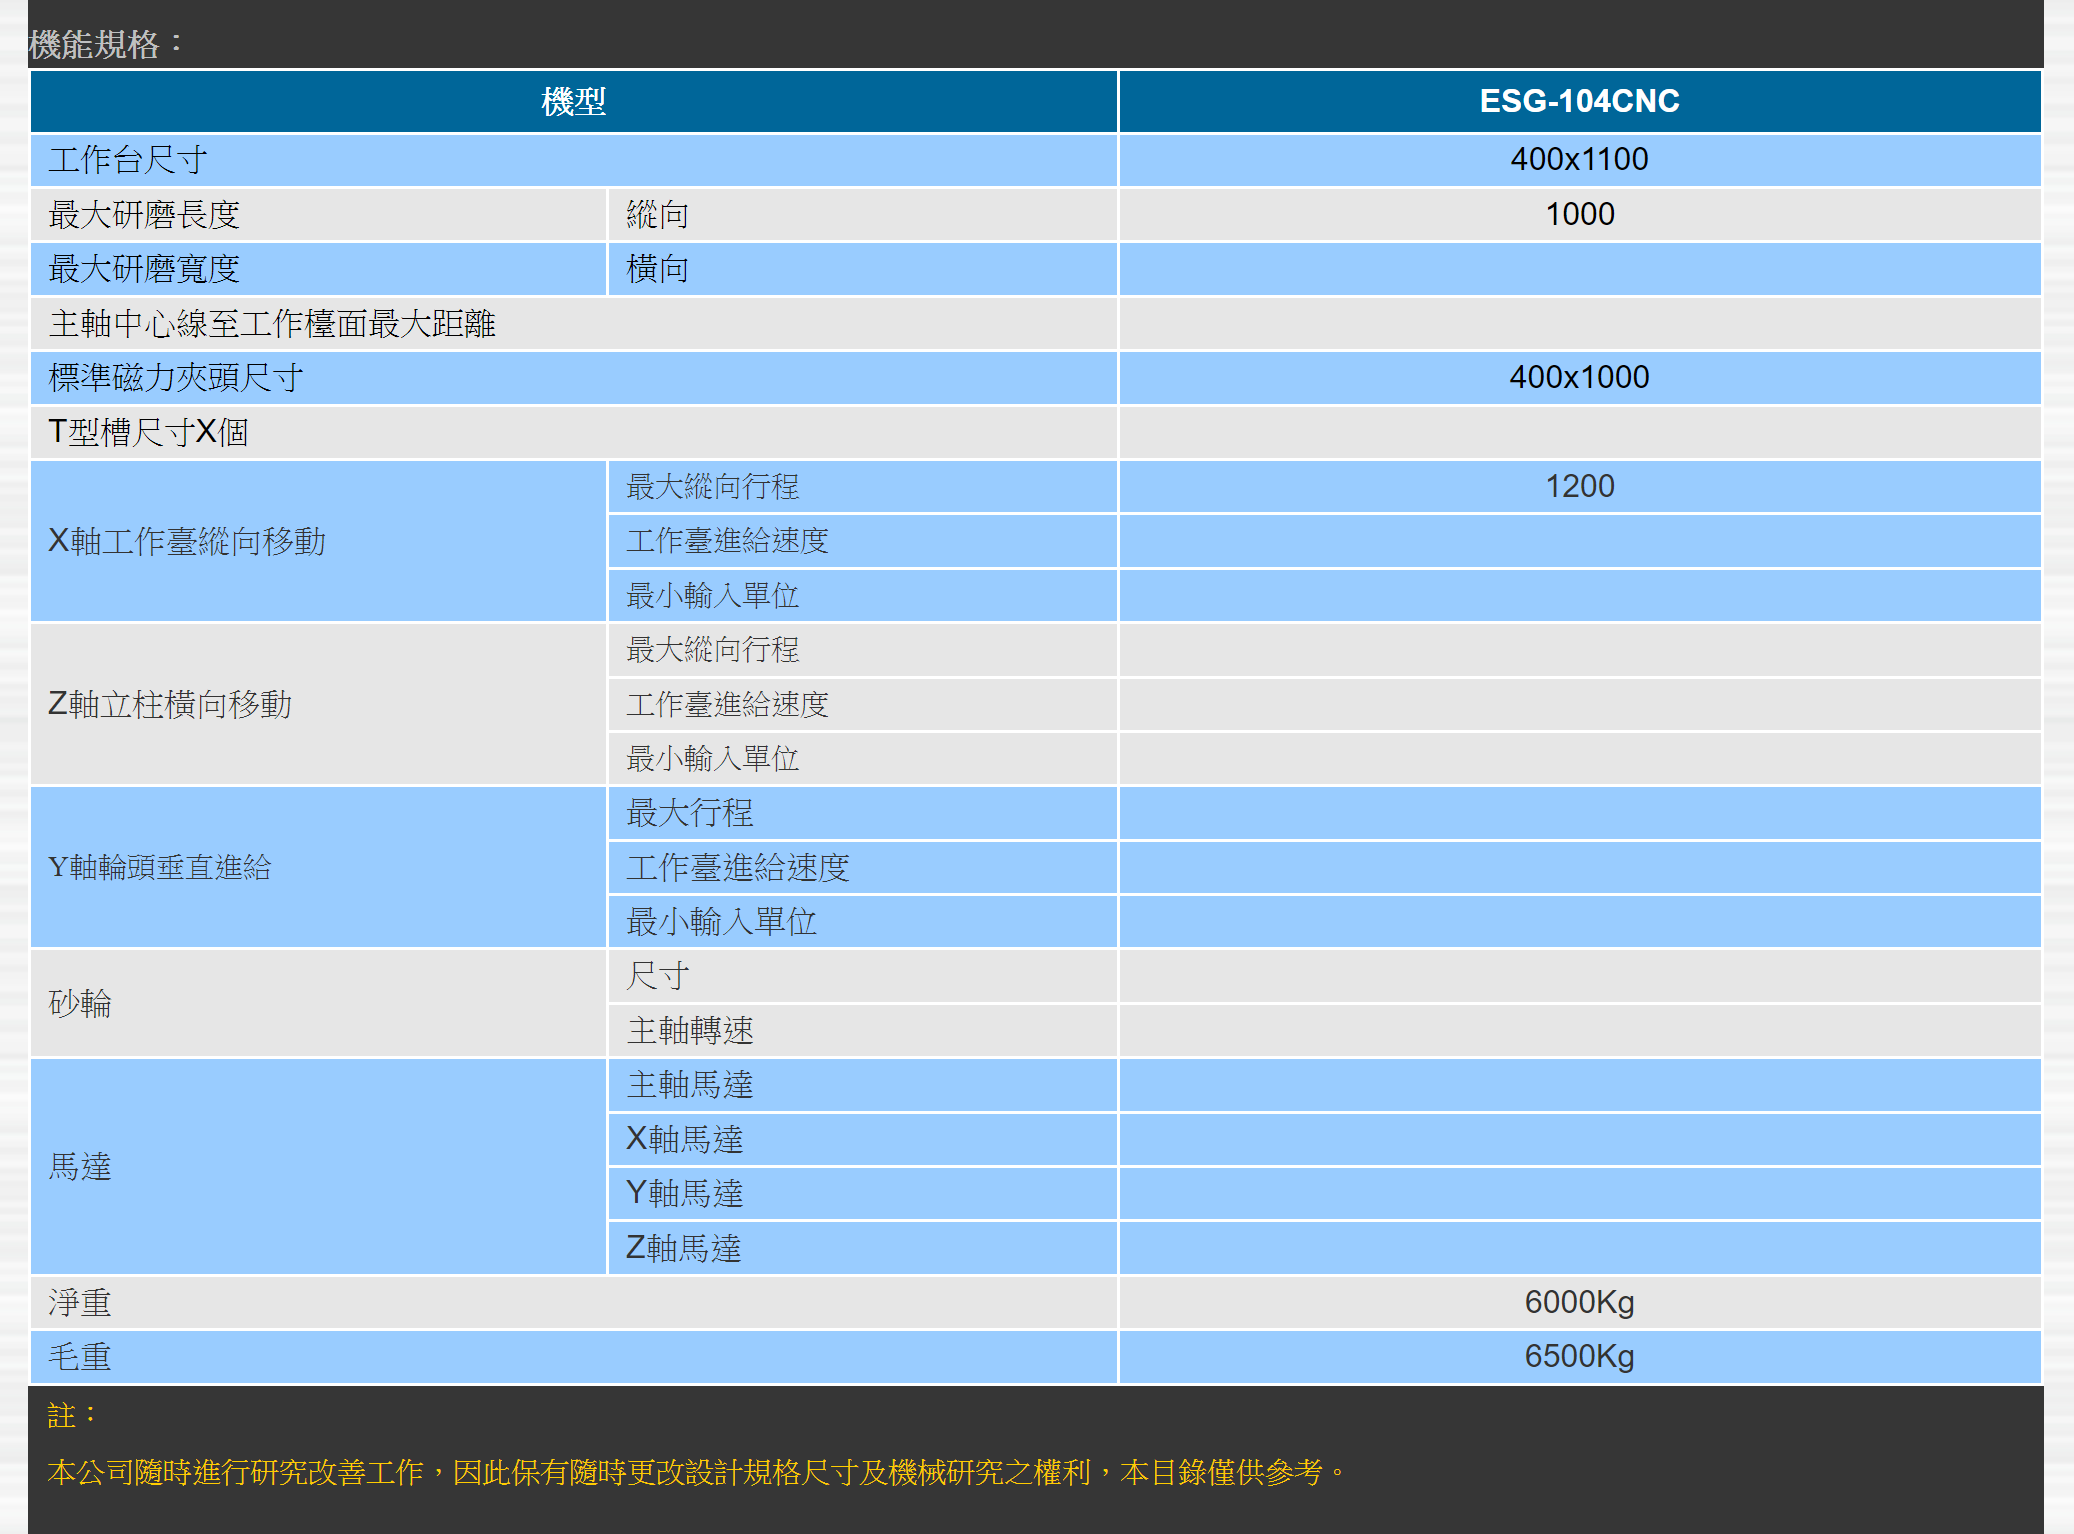Select the 橫向 cell
This screenshot has width=2074, height=1534.
(x=657, y=268)
